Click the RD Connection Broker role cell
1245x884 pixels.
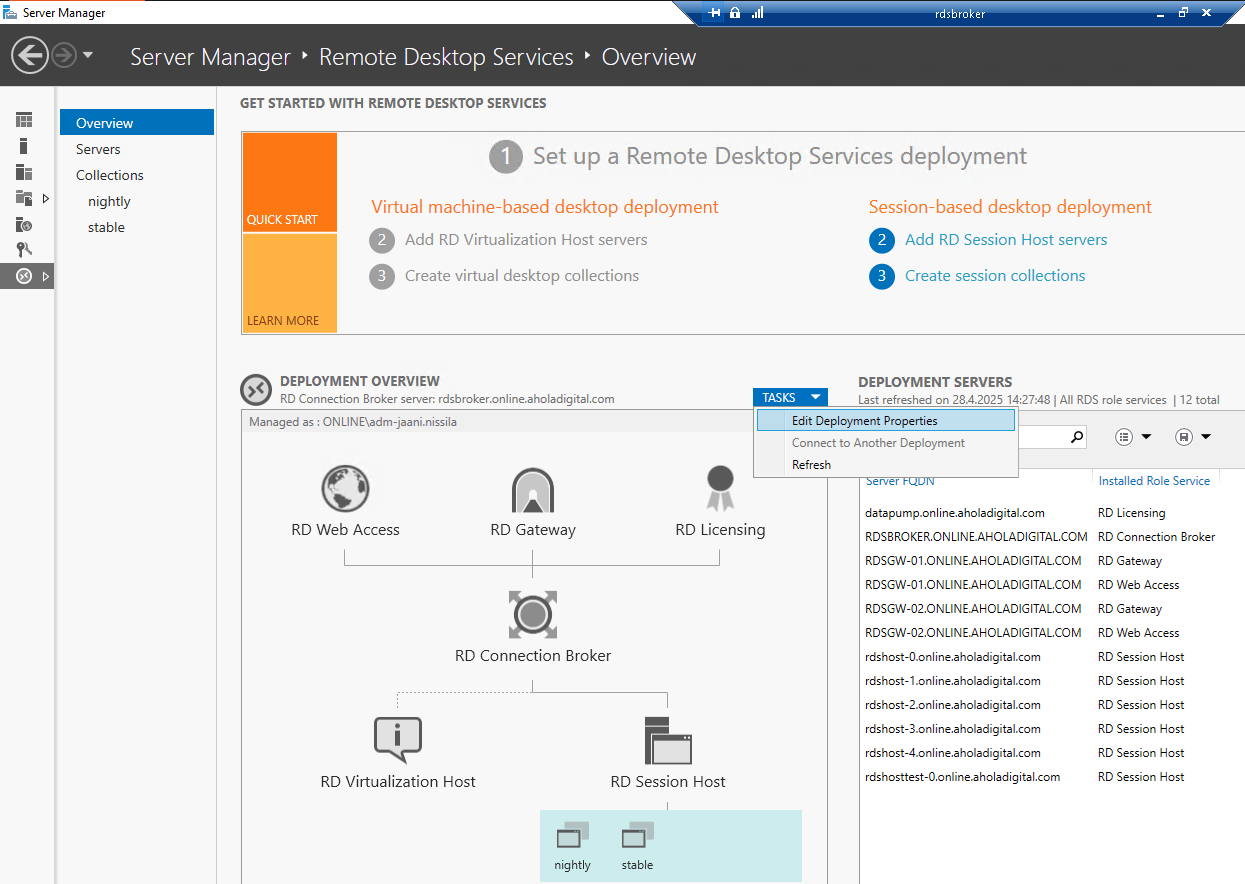pos(1156,537)
